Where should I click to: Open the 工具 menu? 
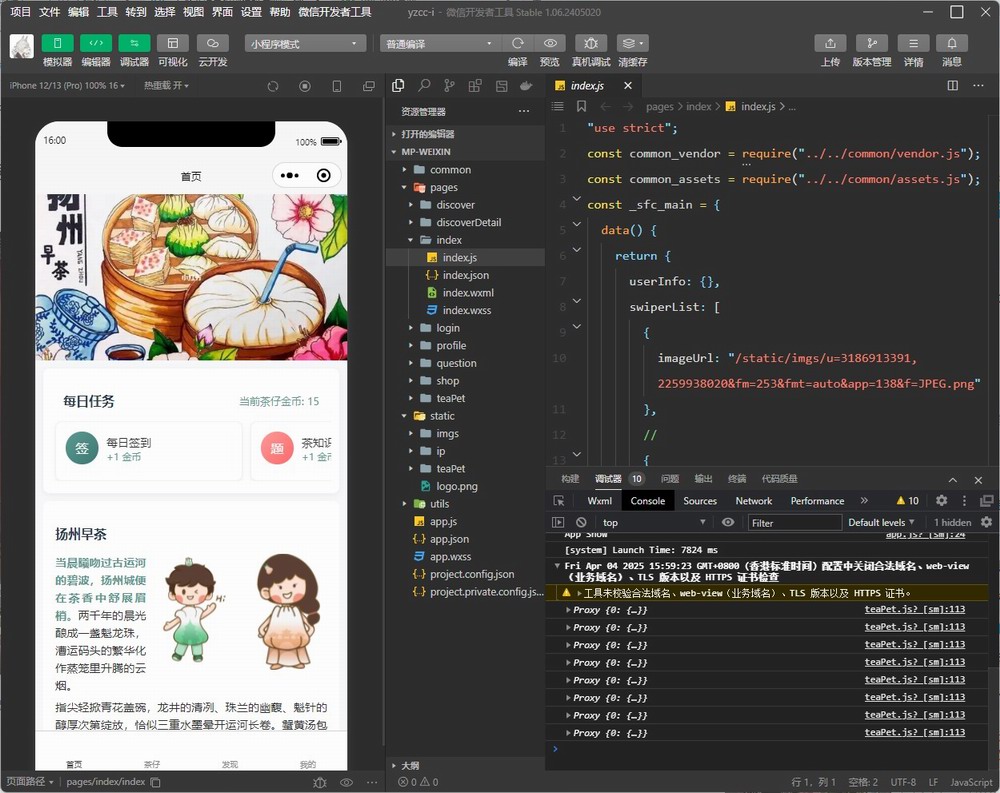tap(107, 12)
